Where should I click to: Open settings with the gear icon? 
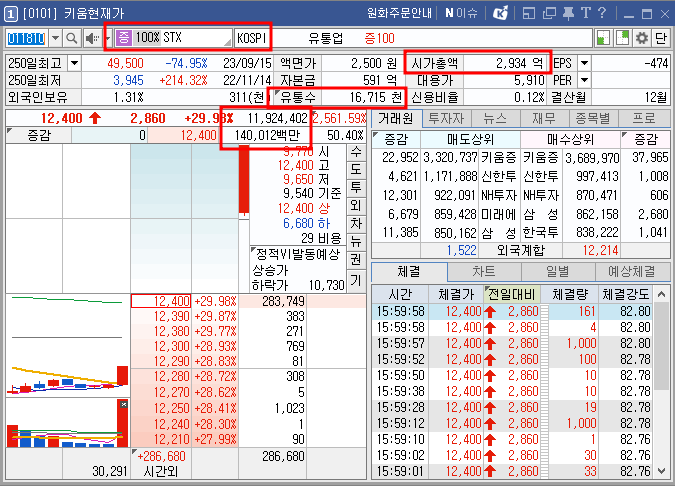(641, 38)
